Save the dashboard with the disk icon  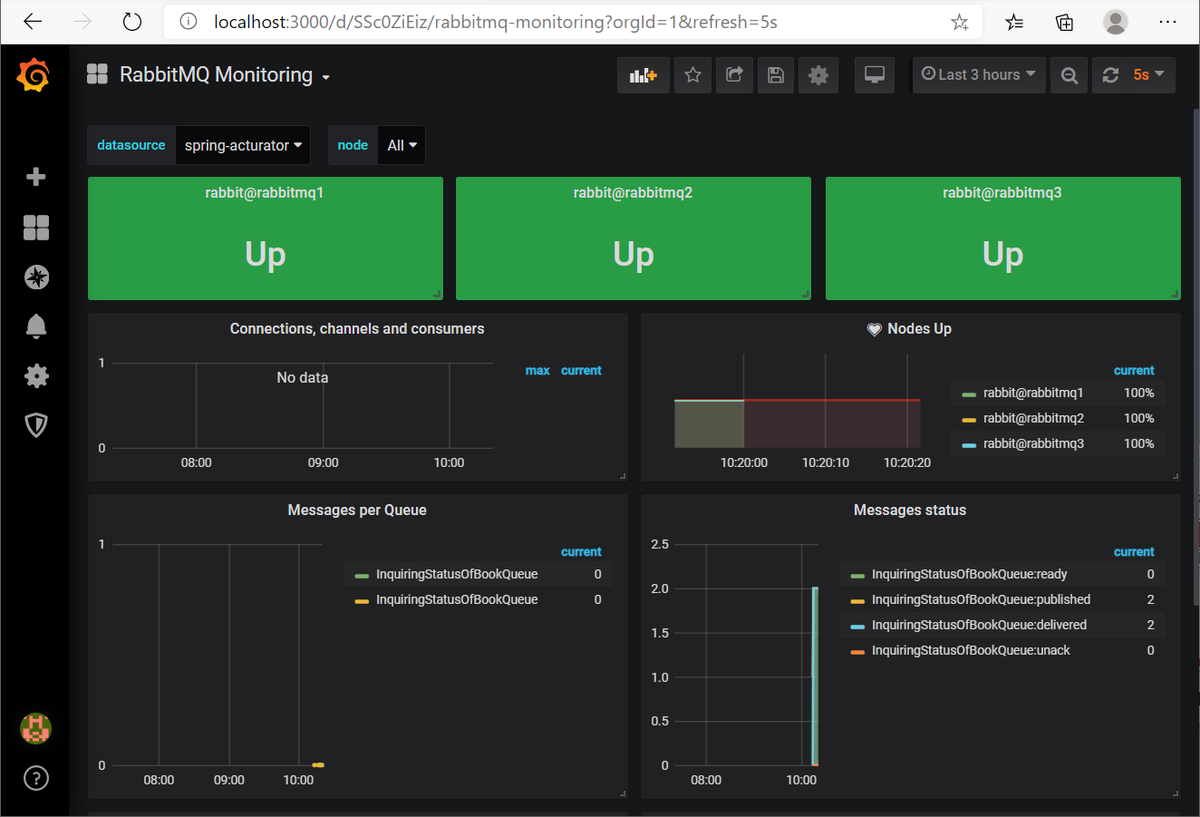775,75
